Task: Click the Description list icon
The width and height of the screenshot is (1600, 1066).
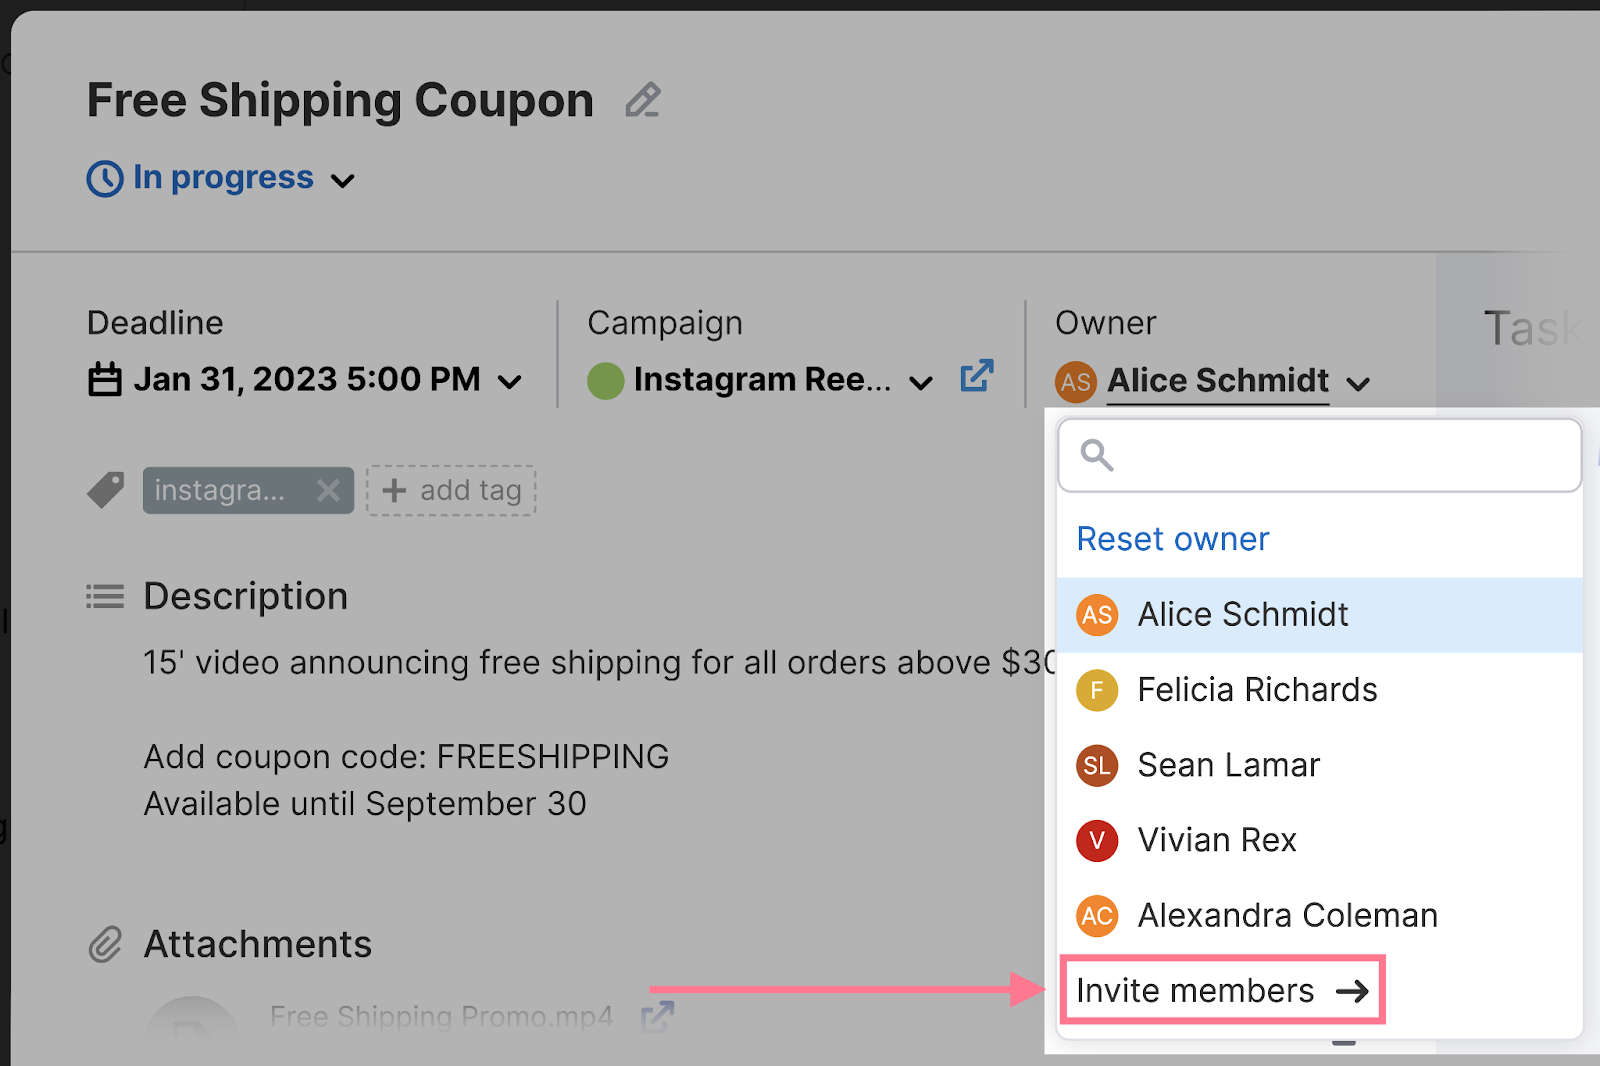Action: tap(105, 597)
